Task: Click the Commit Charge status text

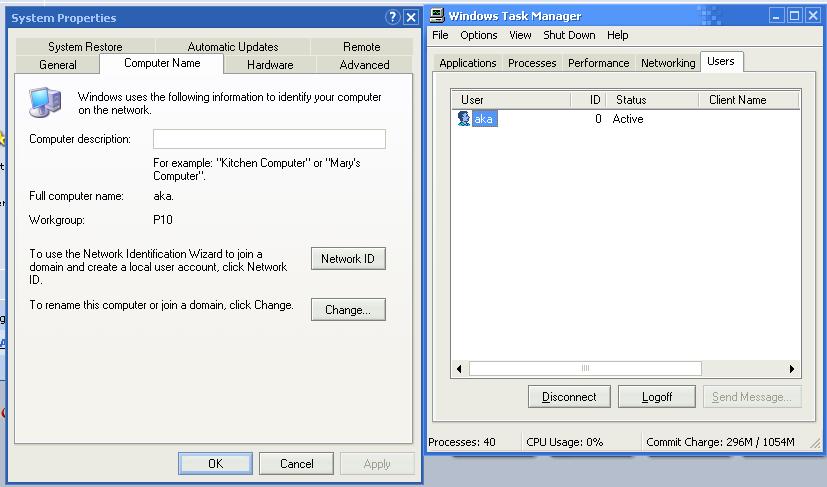Action: point(720,442)
